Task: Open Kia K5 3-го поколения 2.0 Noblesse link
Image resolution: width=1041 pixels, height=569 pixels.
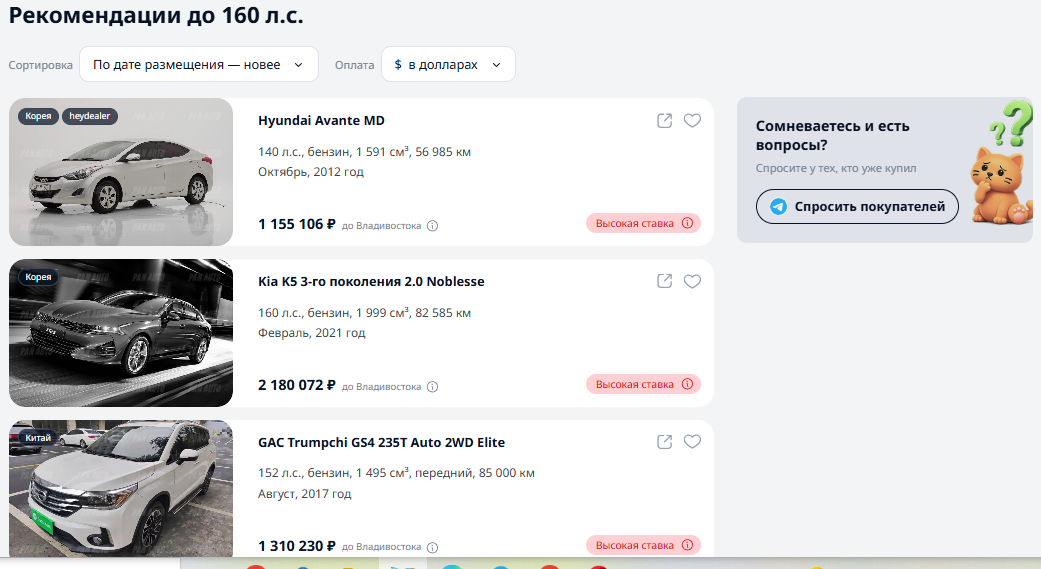Action: 371,281
